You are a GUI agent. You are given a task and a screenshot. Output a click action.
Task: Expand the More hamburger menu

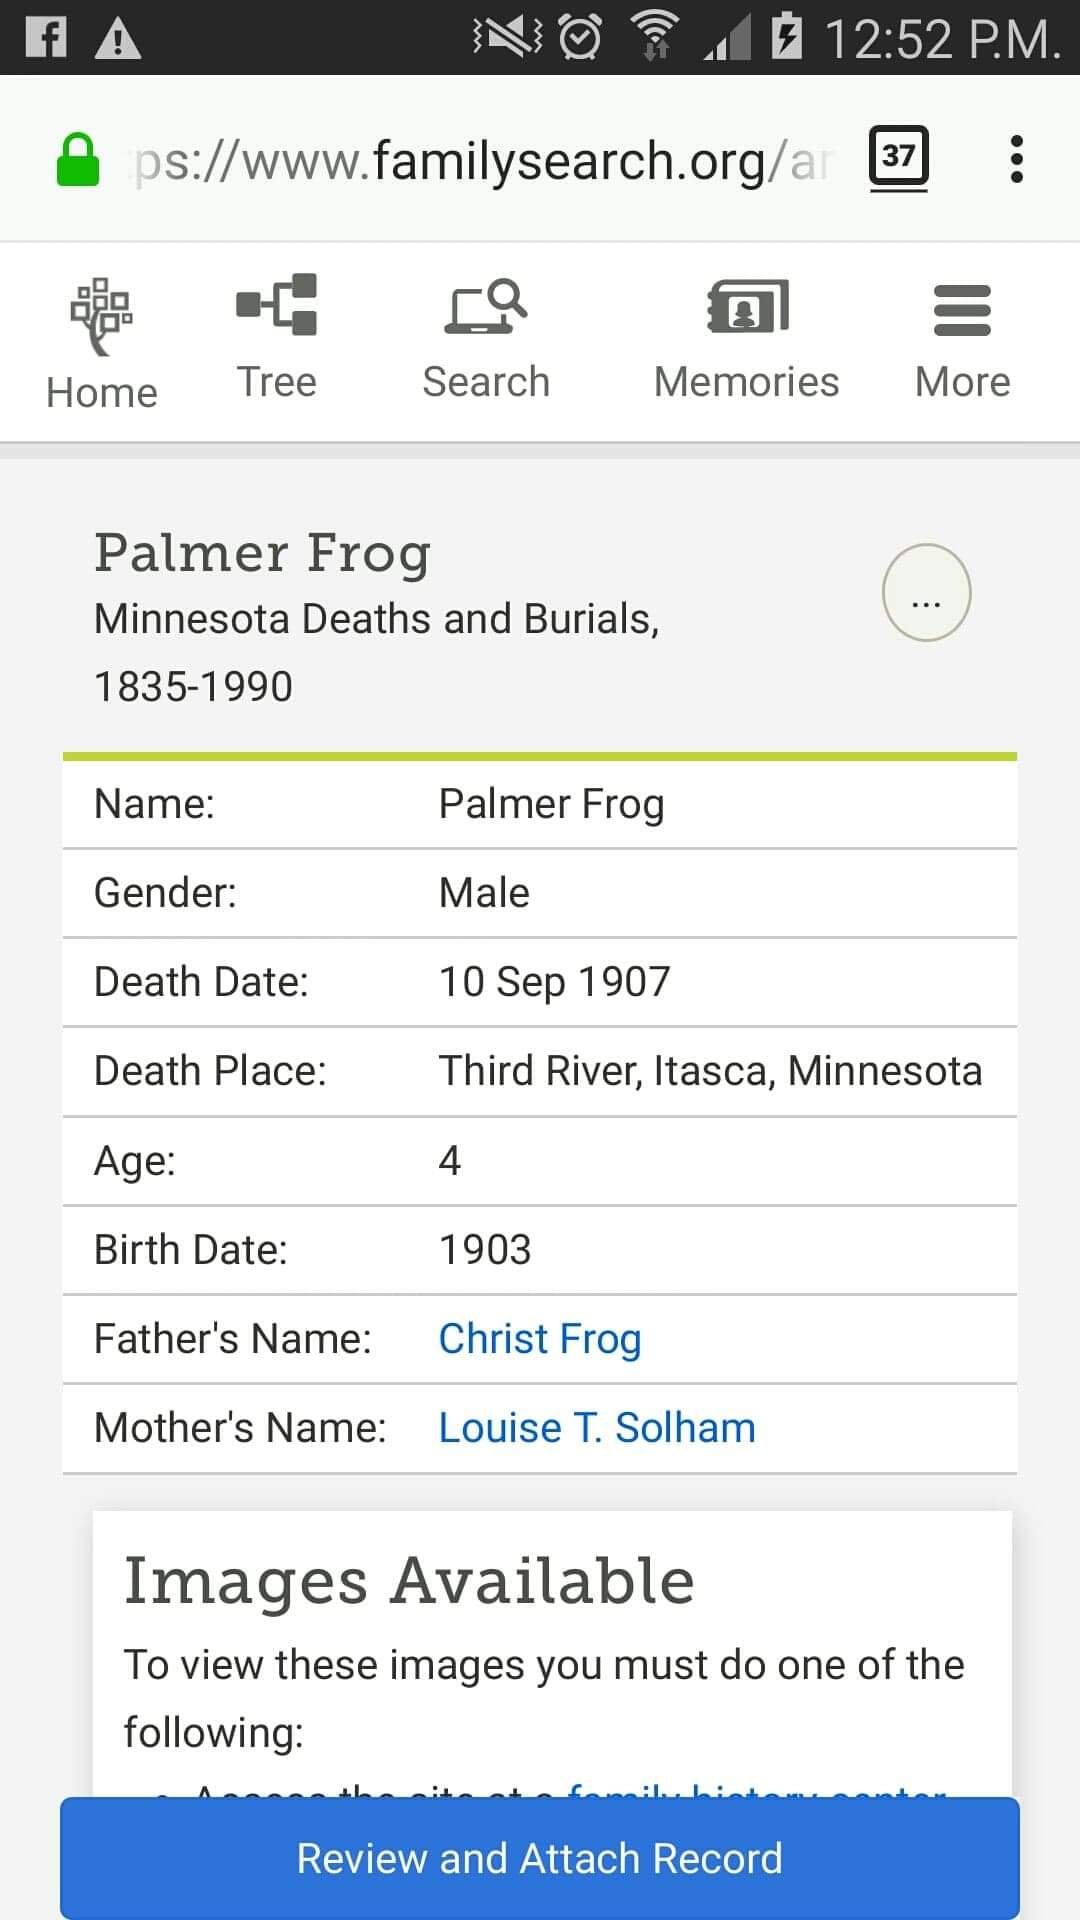[962, 310]
